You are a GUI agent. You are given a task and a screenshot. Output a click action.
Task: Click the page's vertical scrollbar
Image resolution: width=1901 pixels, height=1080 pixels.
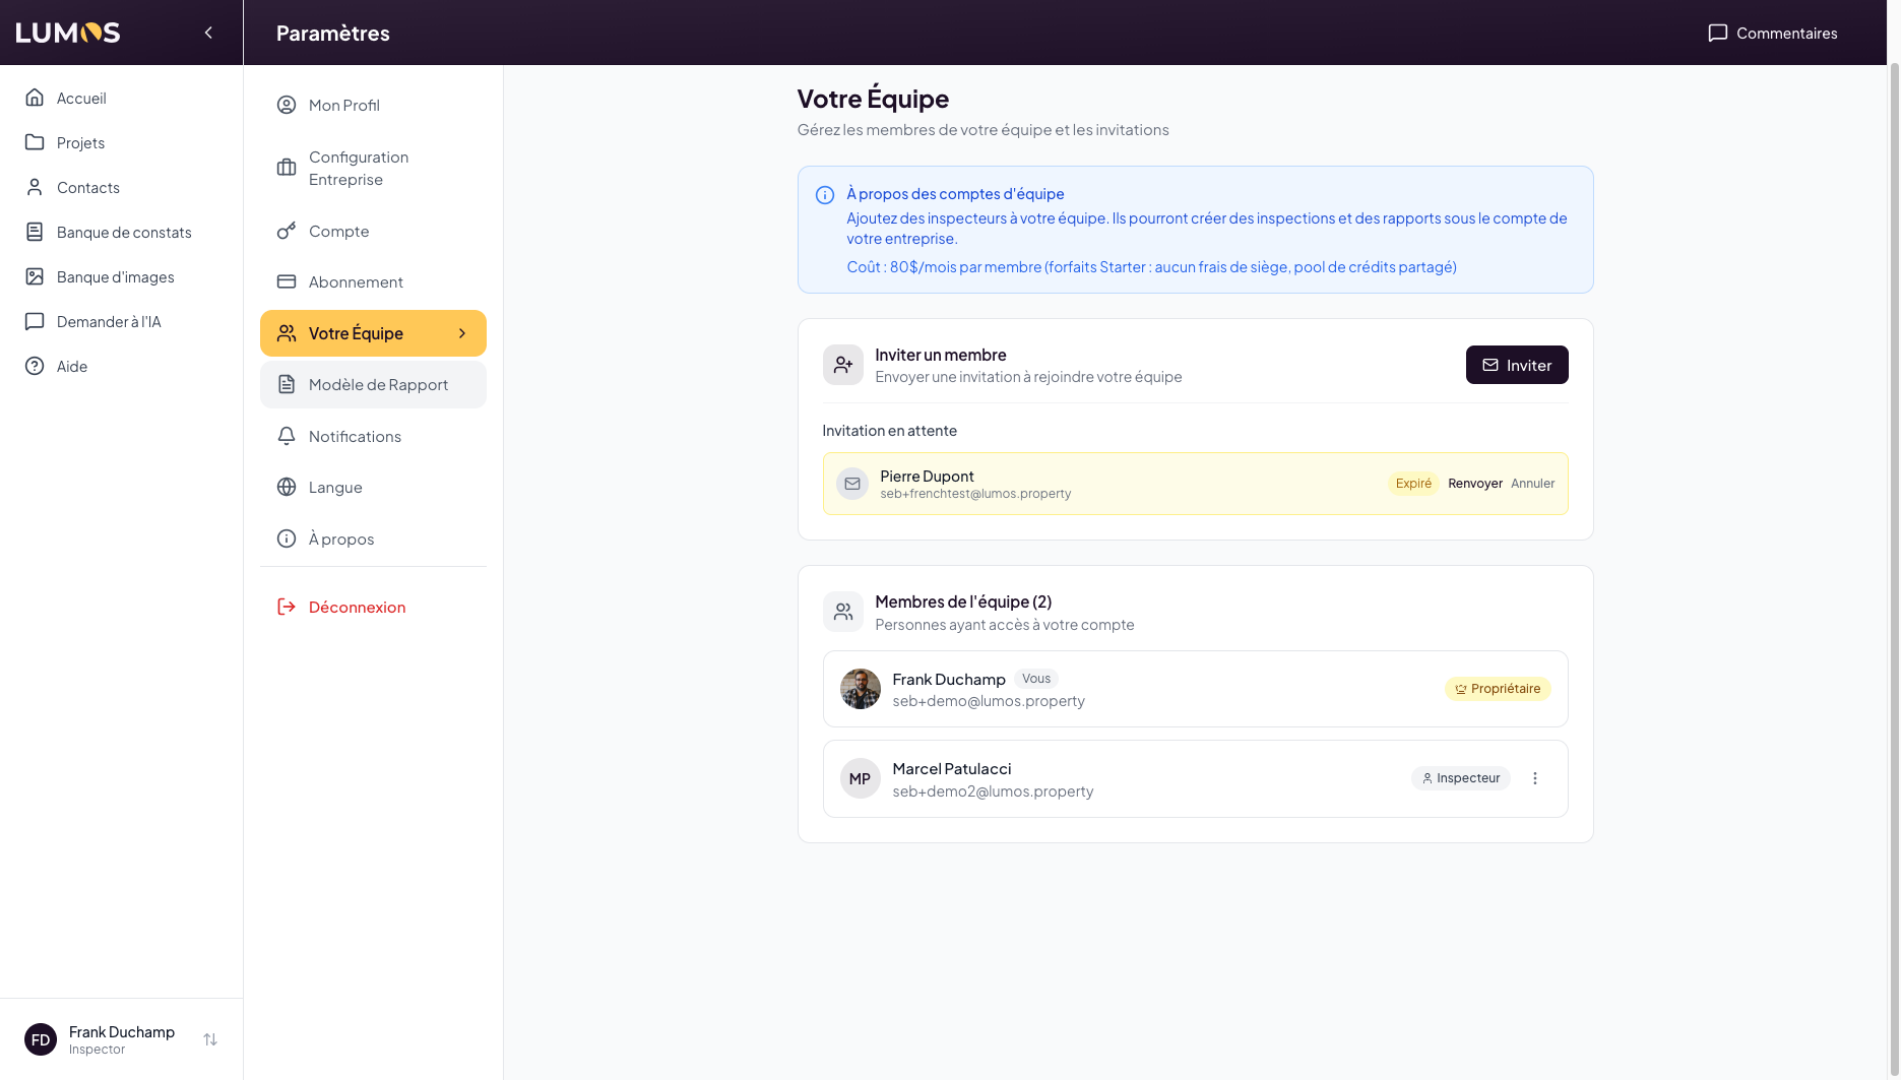click(x=1893, y=400)
